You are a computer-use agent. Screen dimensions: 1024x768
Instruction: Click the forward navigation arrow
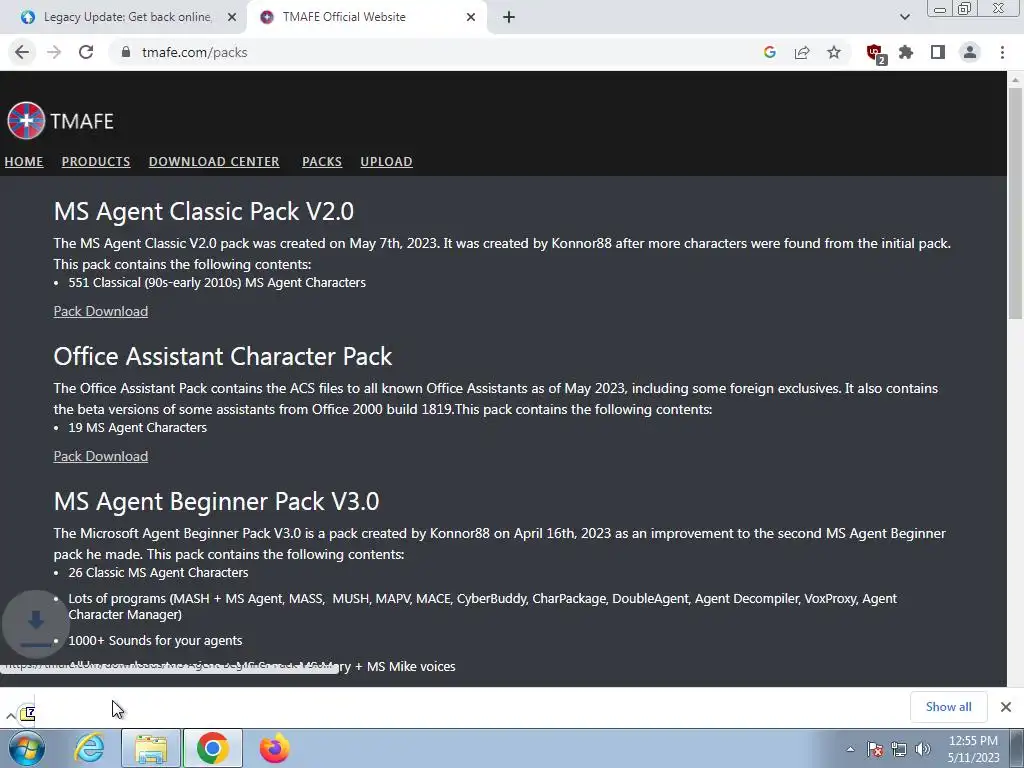pyautogui.click(x=54, y=52)
